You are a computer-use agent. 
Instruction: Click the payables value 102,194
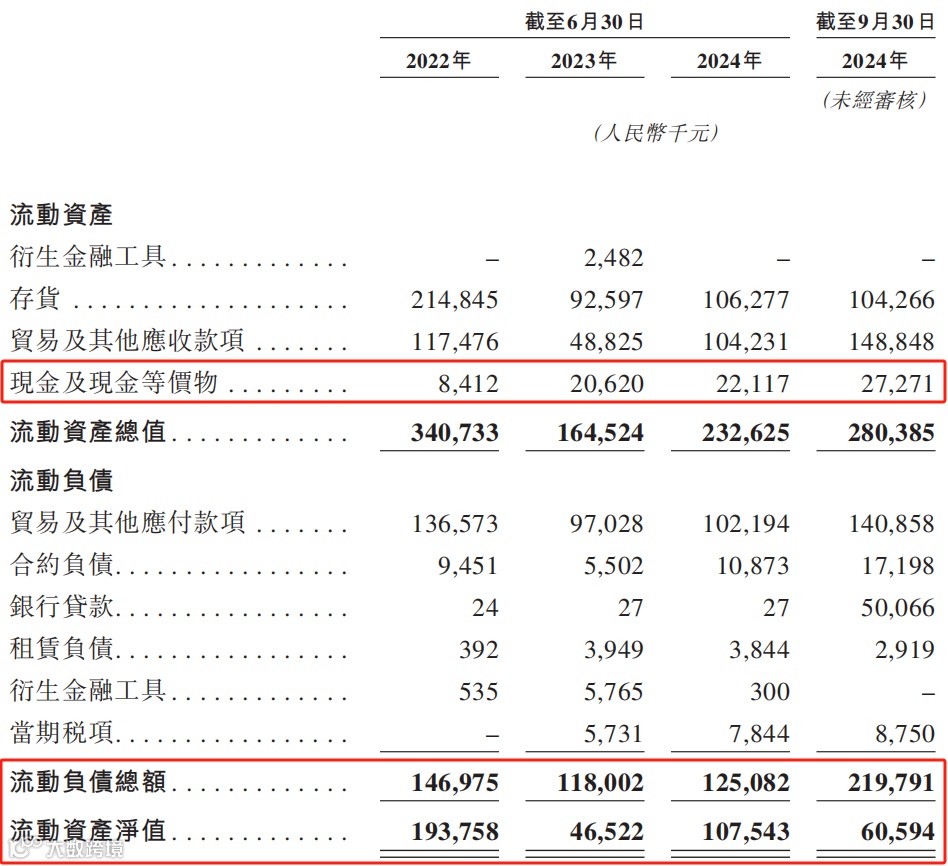745,524
